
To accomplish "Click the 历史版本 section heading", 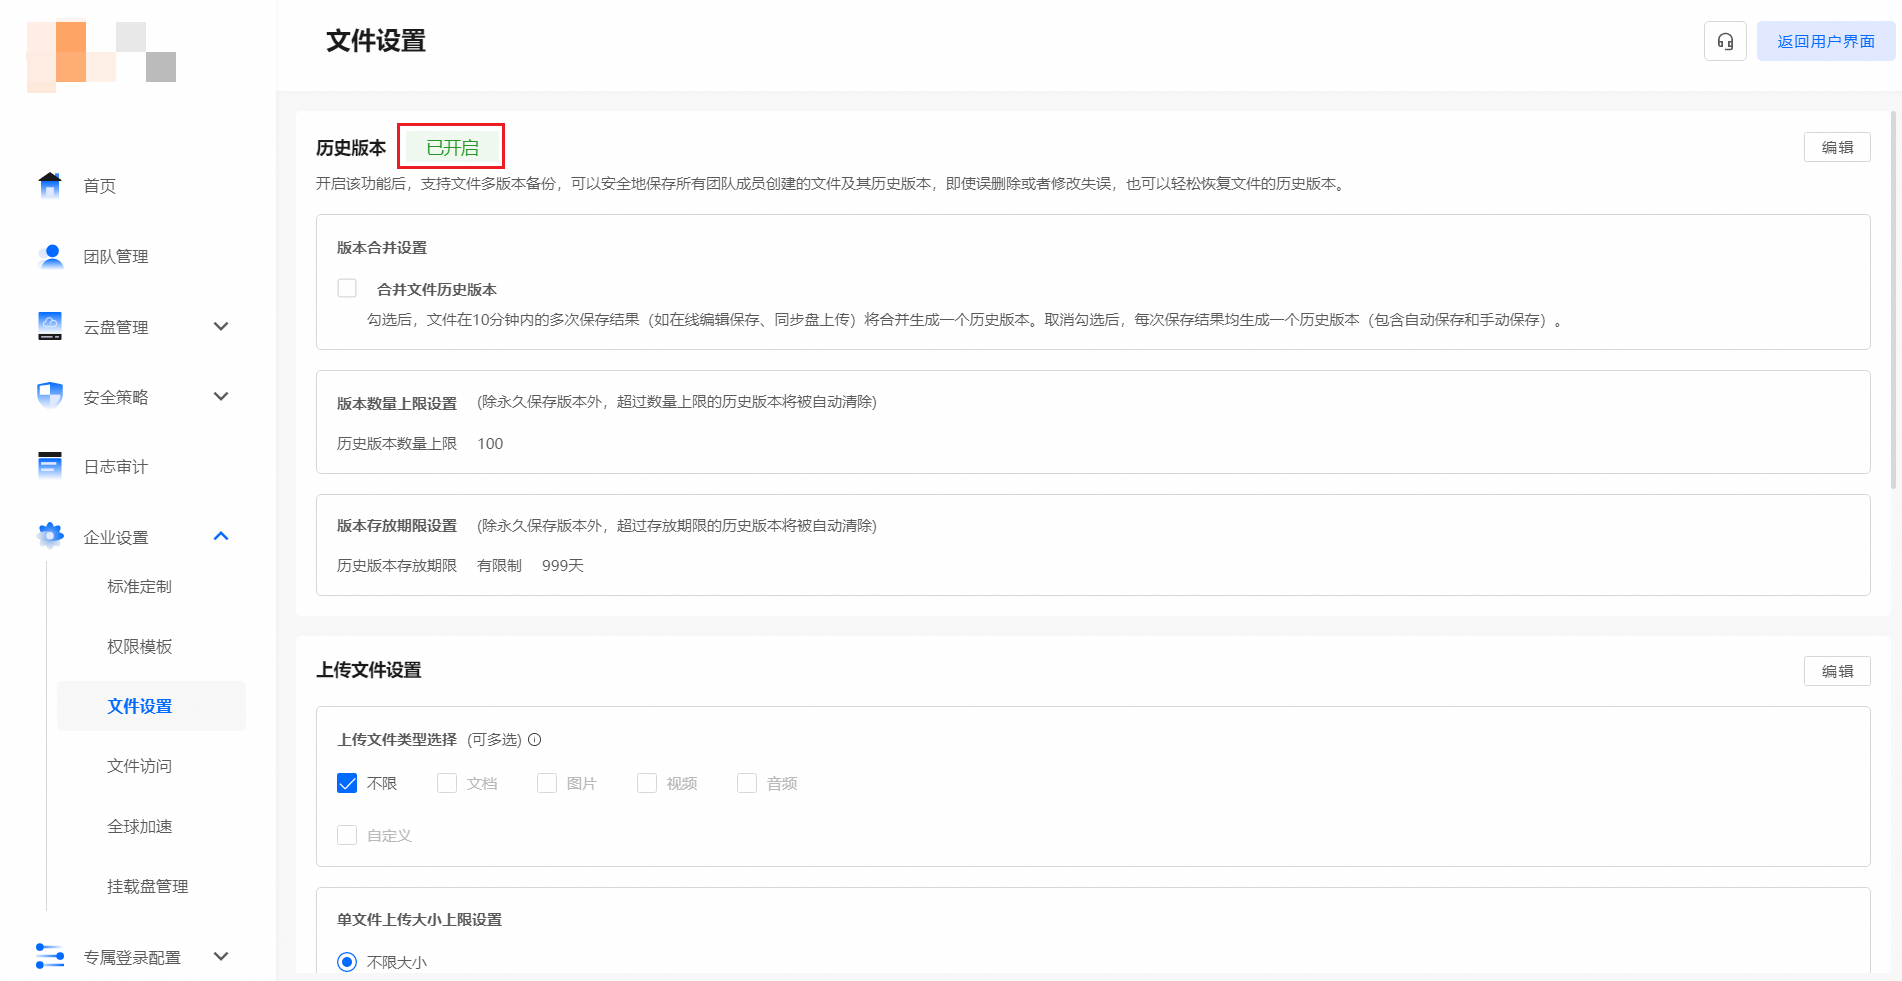I will (351, 148).
